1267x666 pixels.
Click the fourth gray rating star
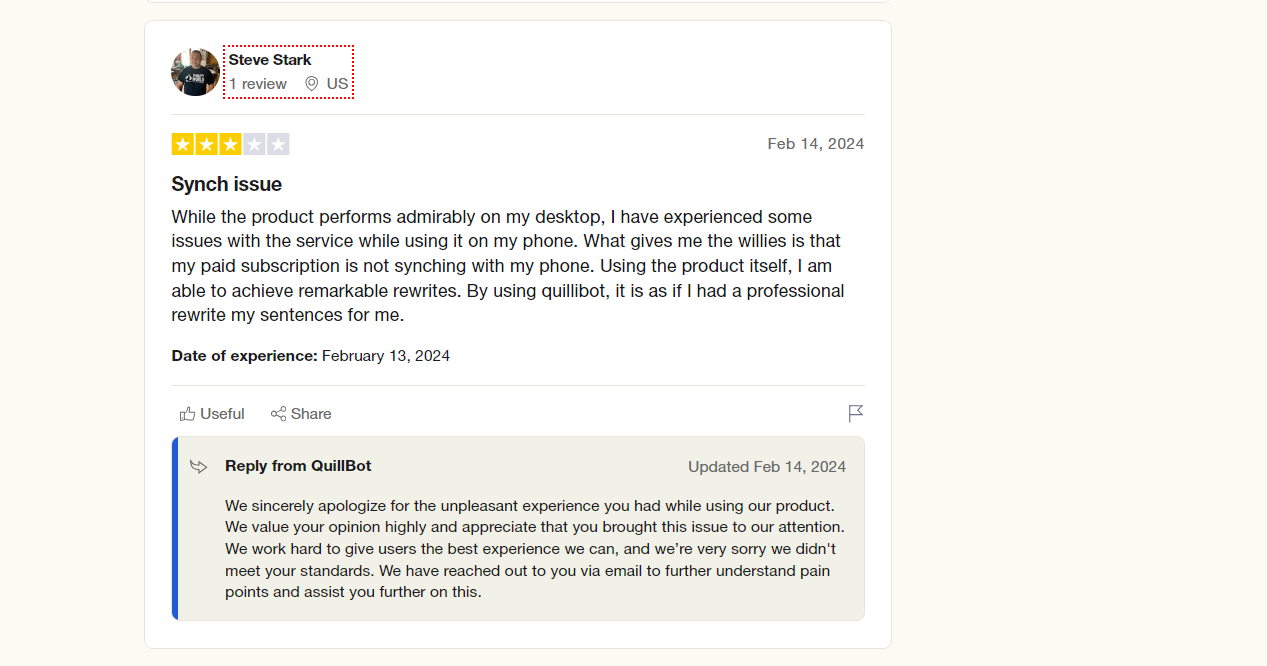pos(254,144)
